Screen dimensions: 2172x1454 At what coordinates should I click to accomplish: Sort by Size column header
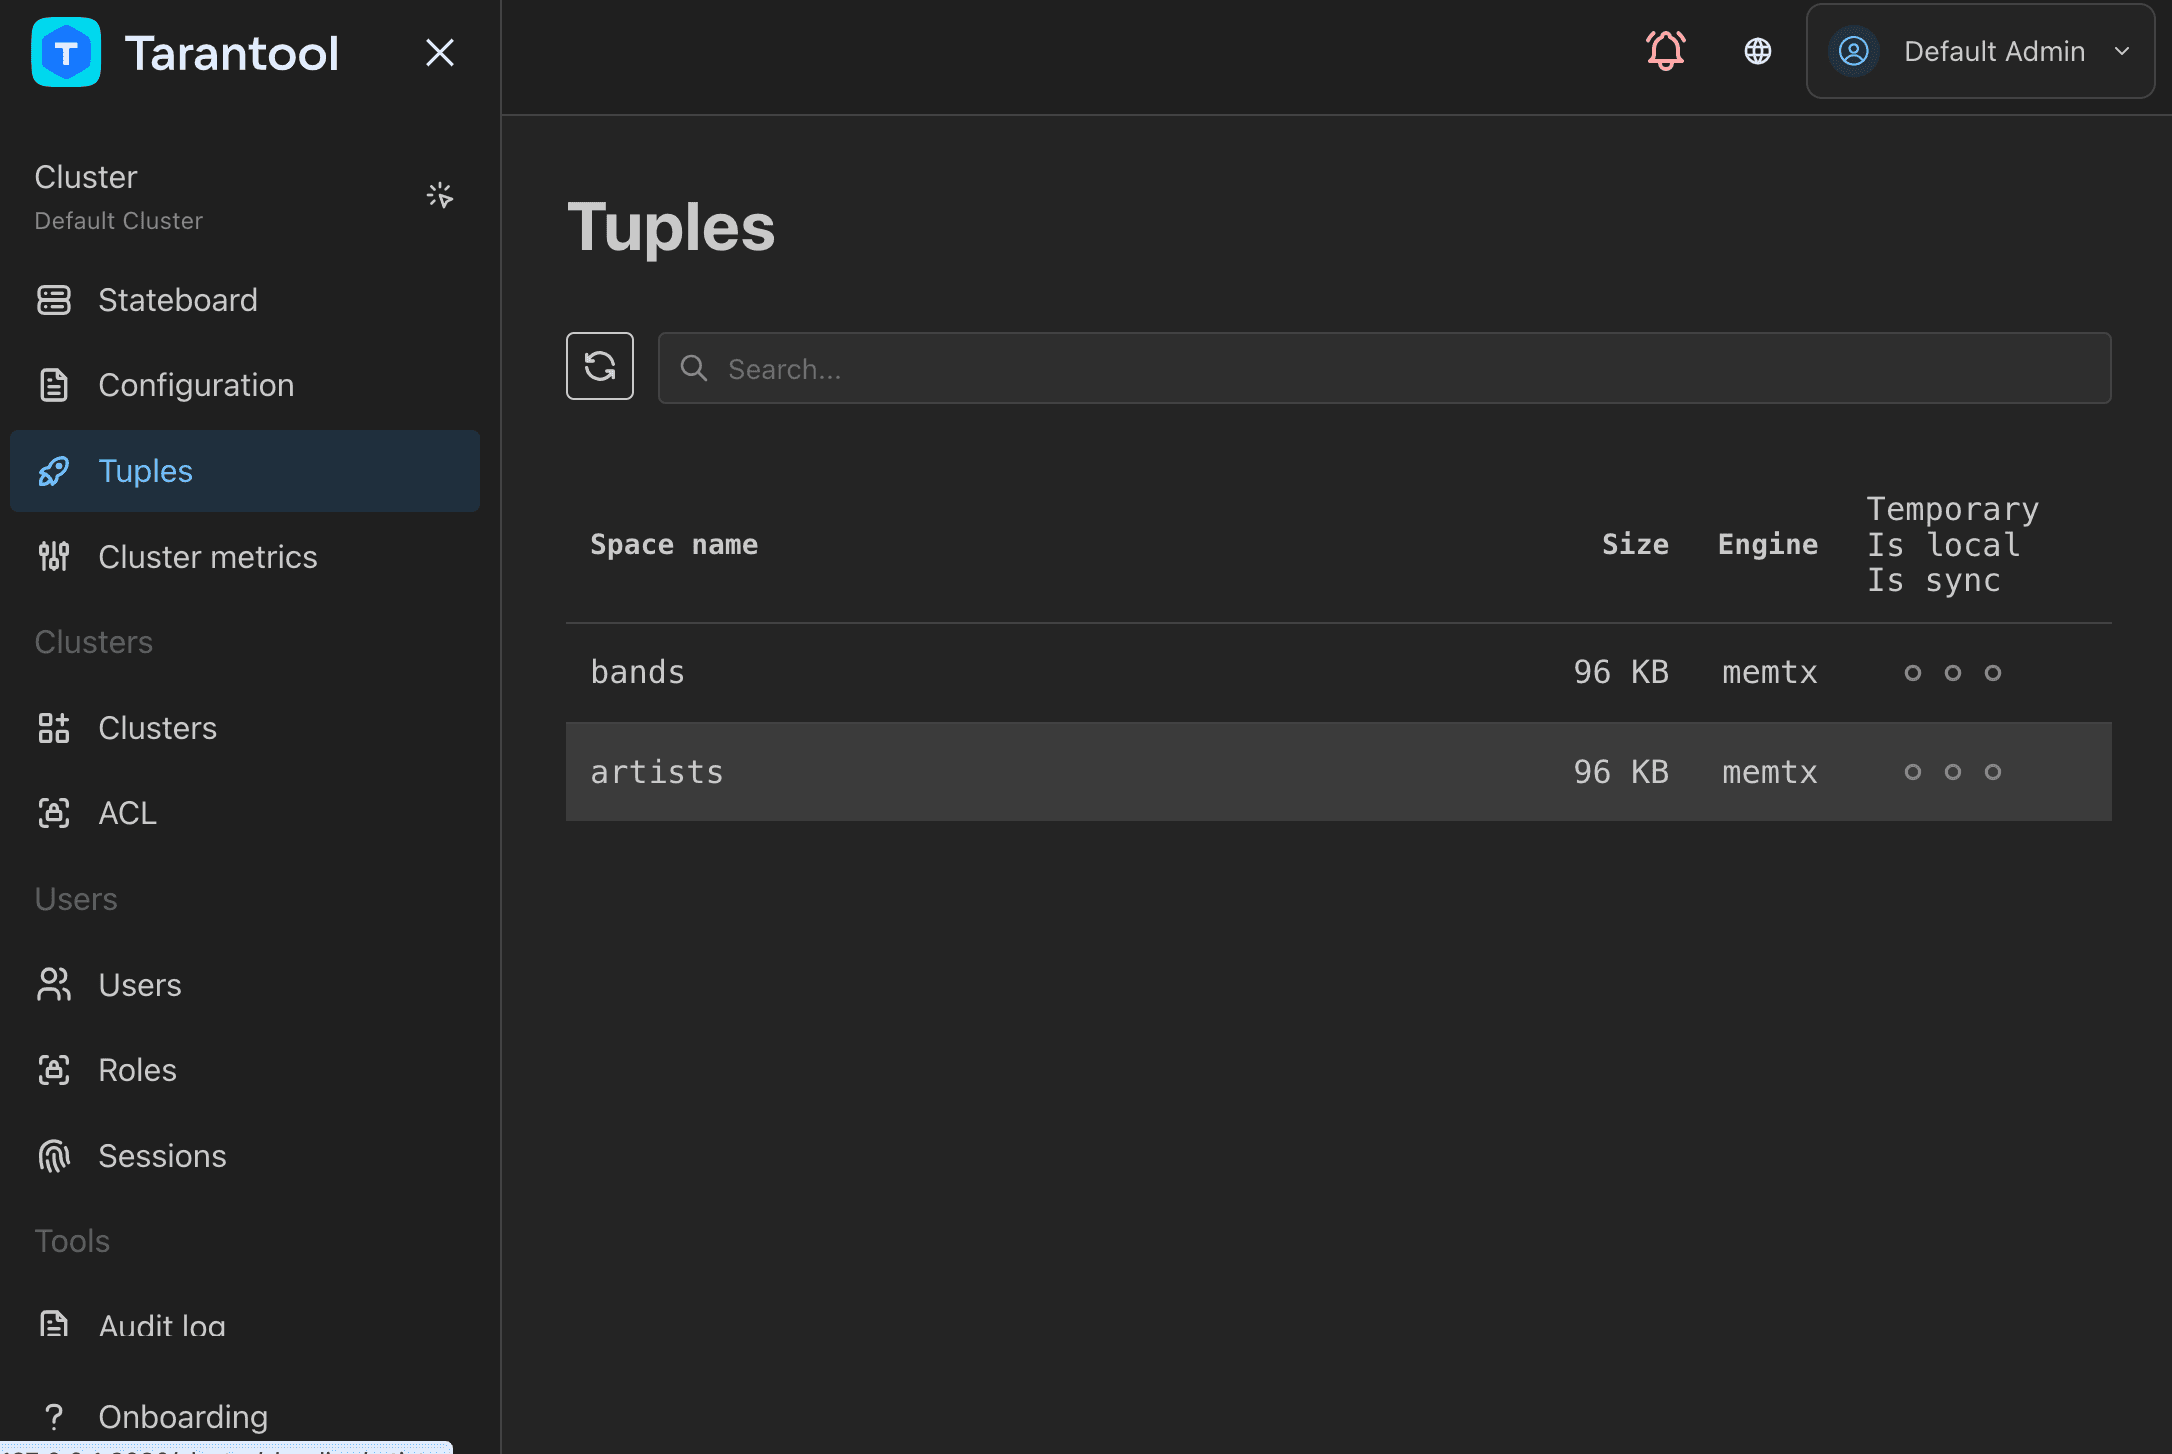(1635, 544)
